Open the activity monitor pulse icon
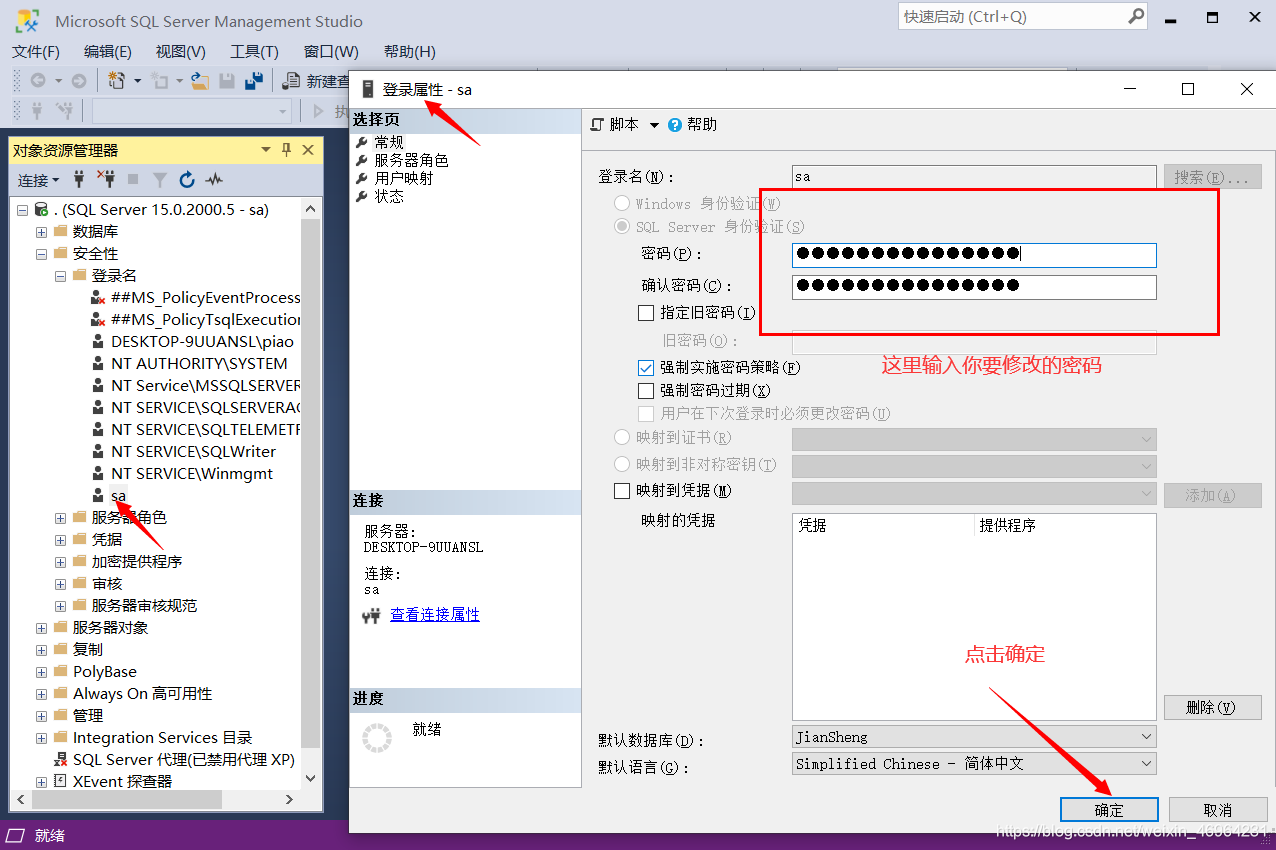1276x850 pixels. 214,180
